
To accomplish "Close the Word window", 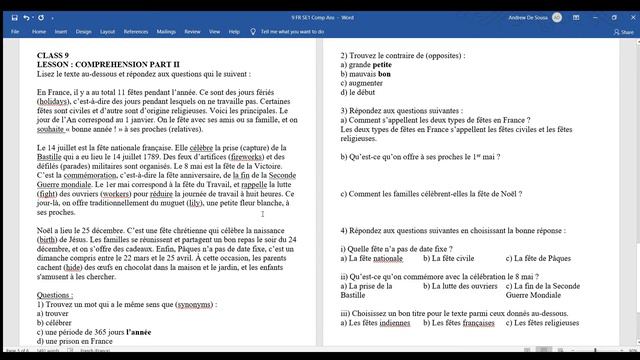I will pos(633,18).
